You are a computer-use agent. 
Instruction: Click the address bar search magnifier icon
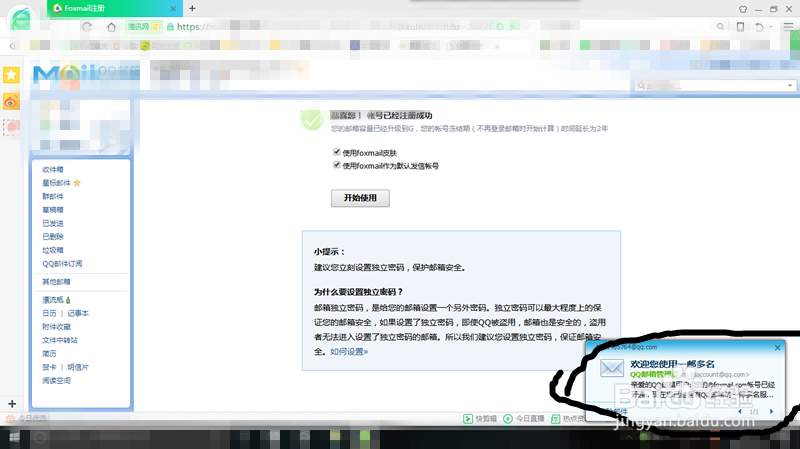(720, 27)
